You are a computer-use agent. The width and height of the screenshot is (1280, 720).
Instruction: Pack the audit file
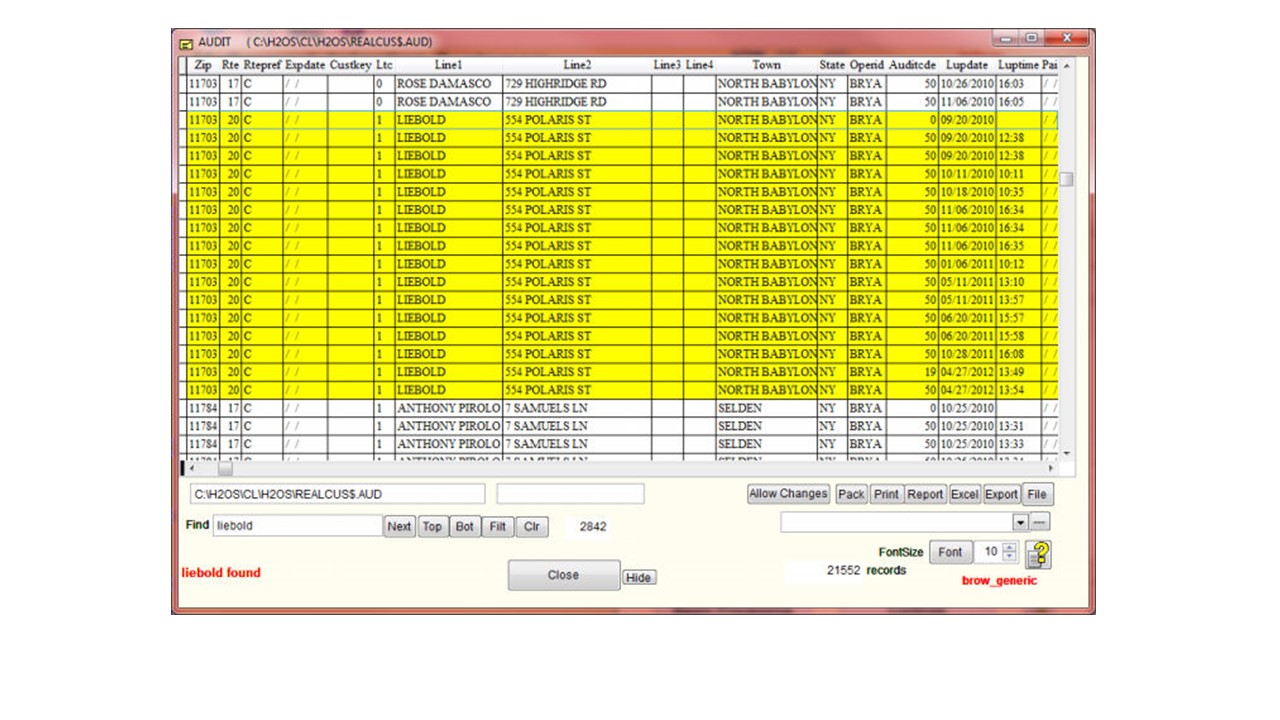point(851,494)
